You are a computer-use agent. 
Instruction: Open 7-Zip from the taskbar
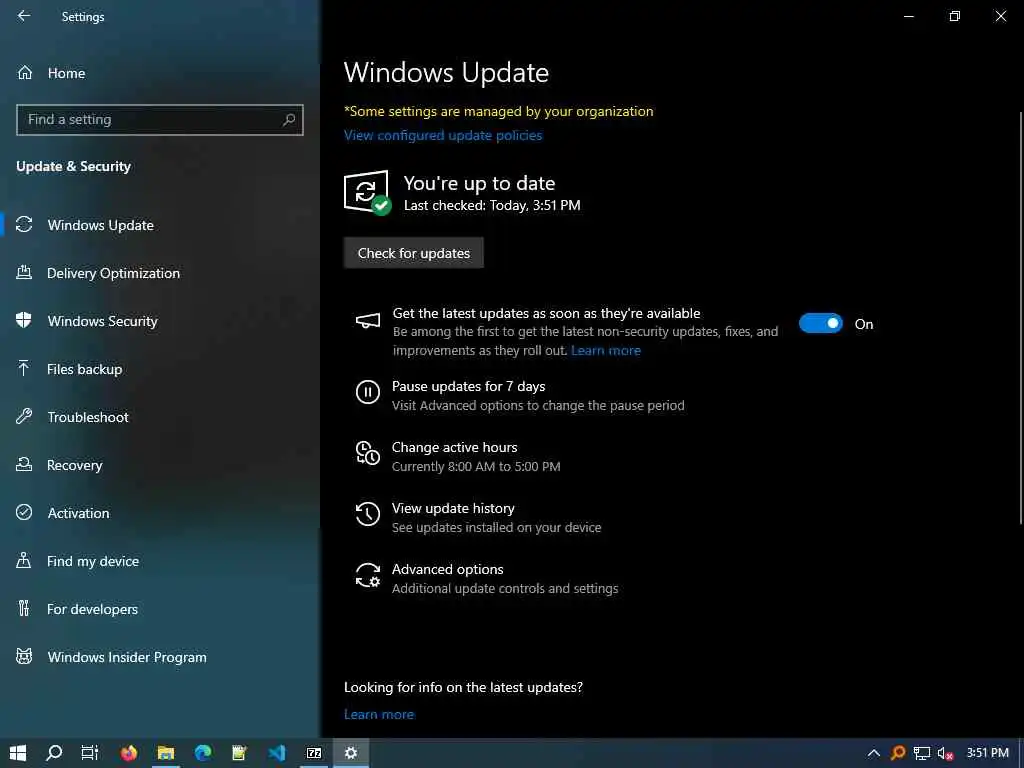(314, 753)
